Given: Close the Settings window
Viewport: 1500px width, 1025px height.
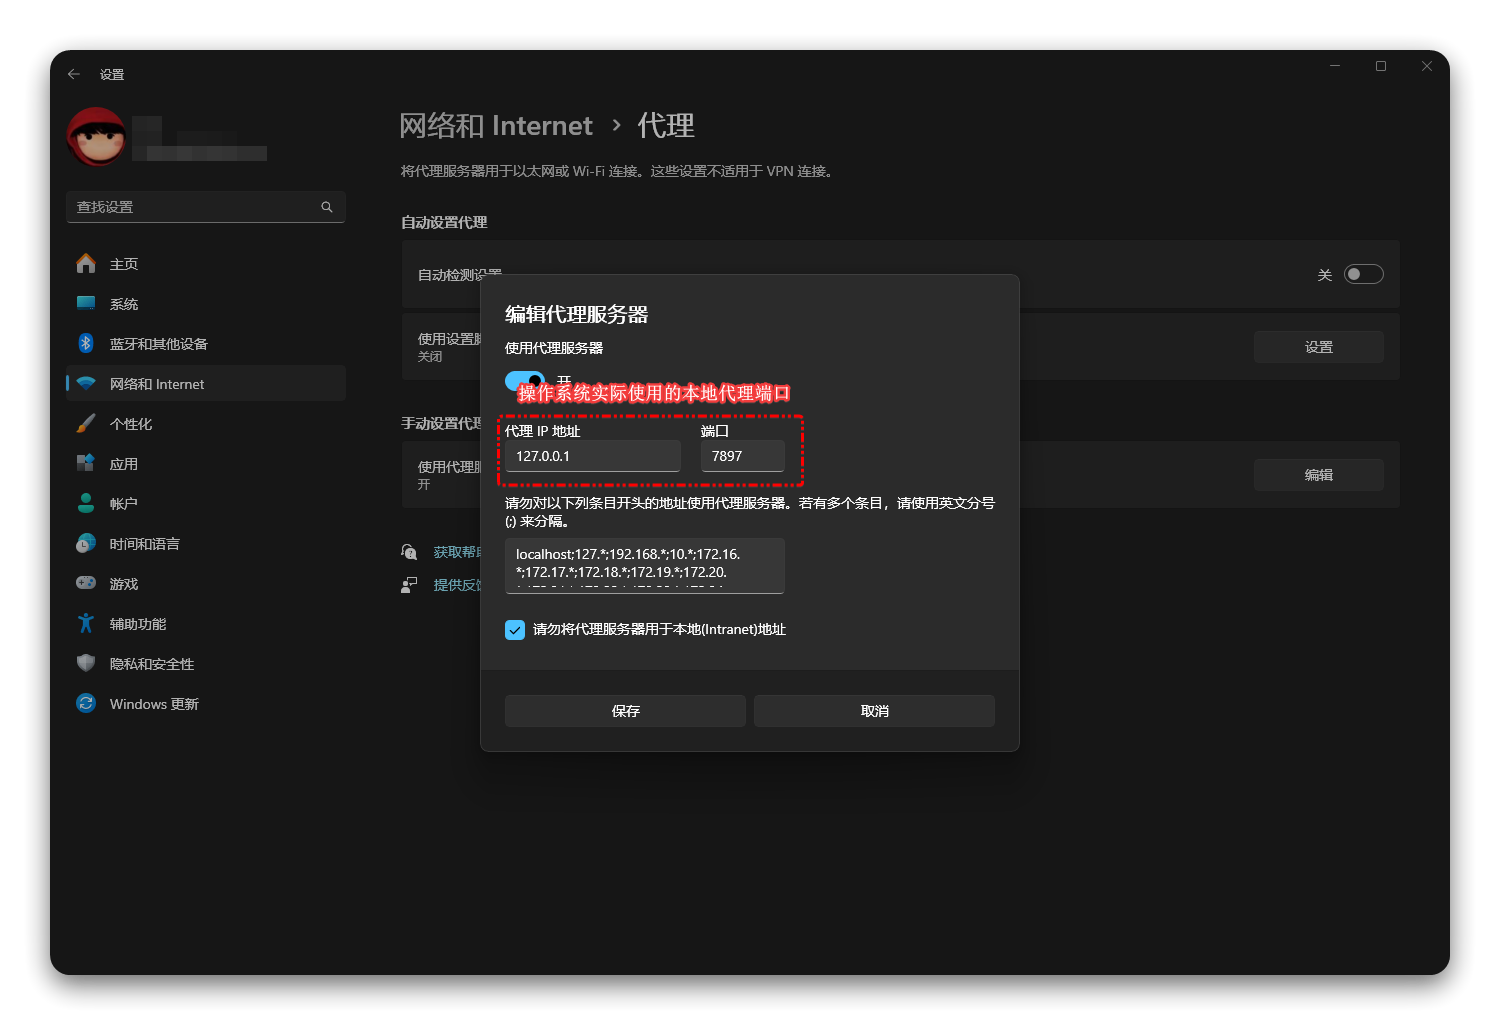Looking at the screenshot, I should [x=1427, y=66].
